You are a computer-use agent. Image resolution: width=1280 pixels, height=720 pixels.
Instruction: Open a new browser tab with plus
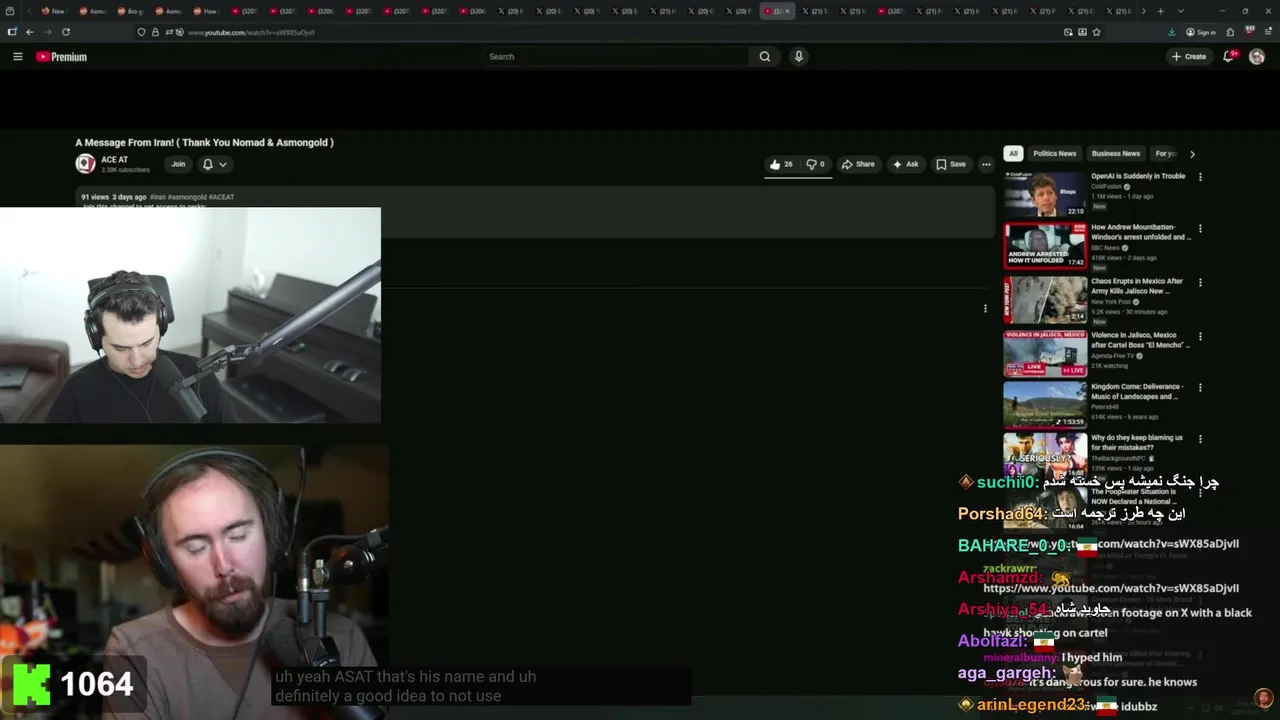point(1160,11)
